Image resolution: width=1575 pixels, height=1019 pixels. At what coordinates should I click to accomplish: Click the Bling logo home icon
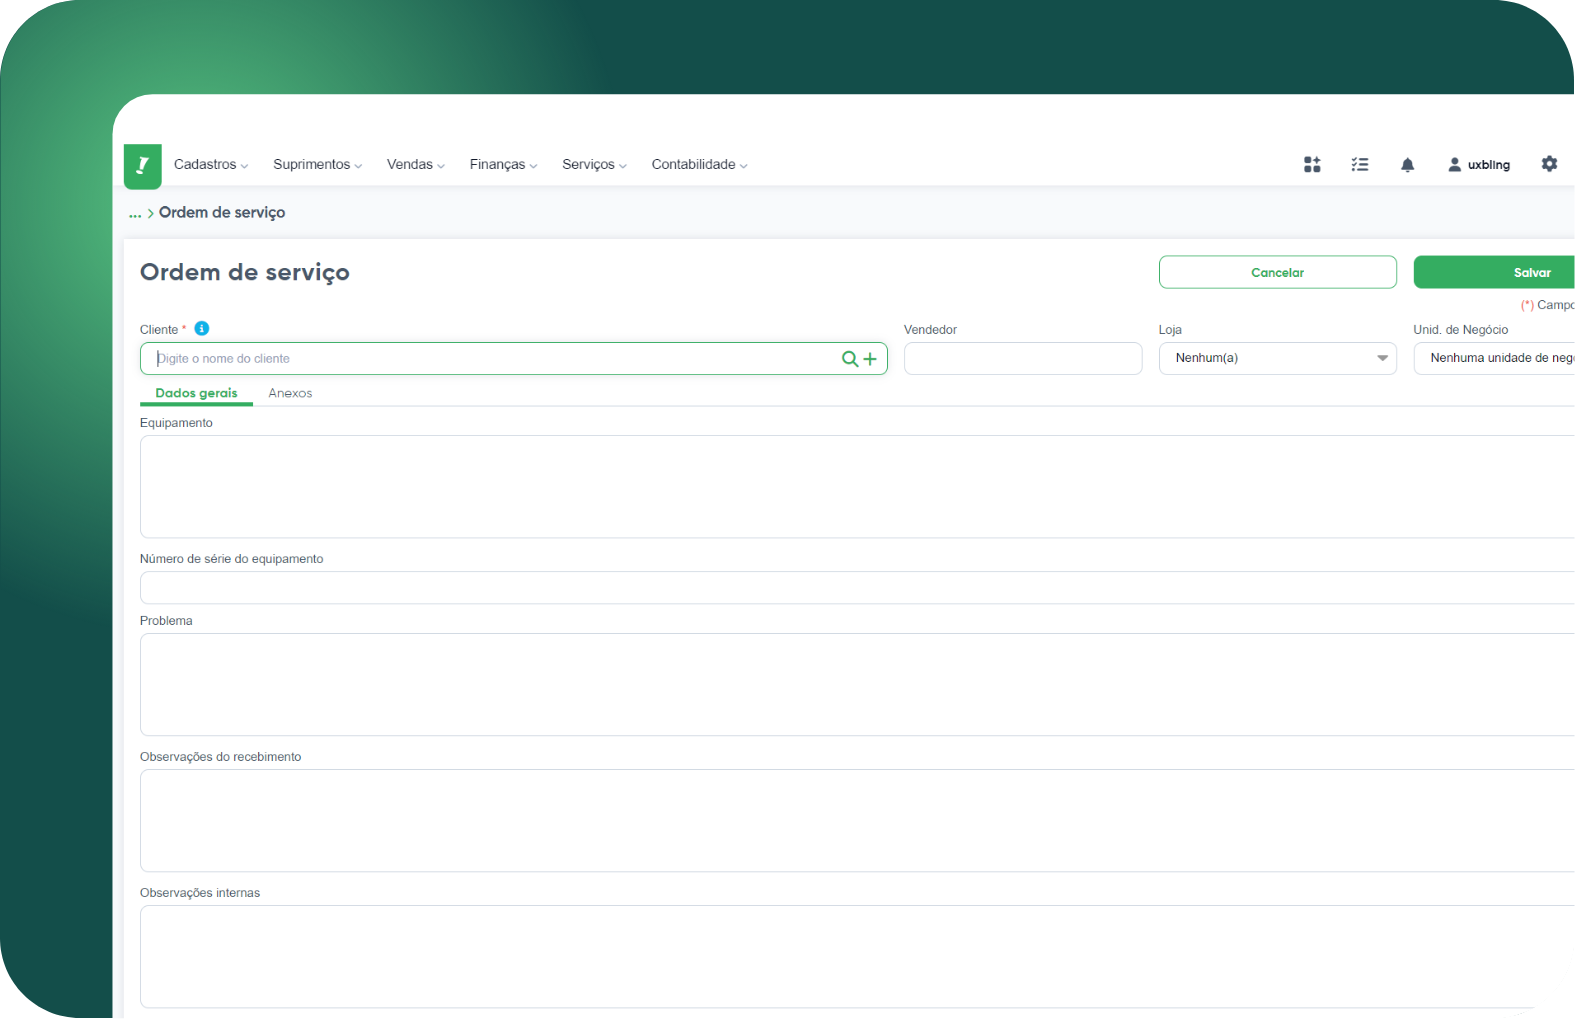click(142, 166)
